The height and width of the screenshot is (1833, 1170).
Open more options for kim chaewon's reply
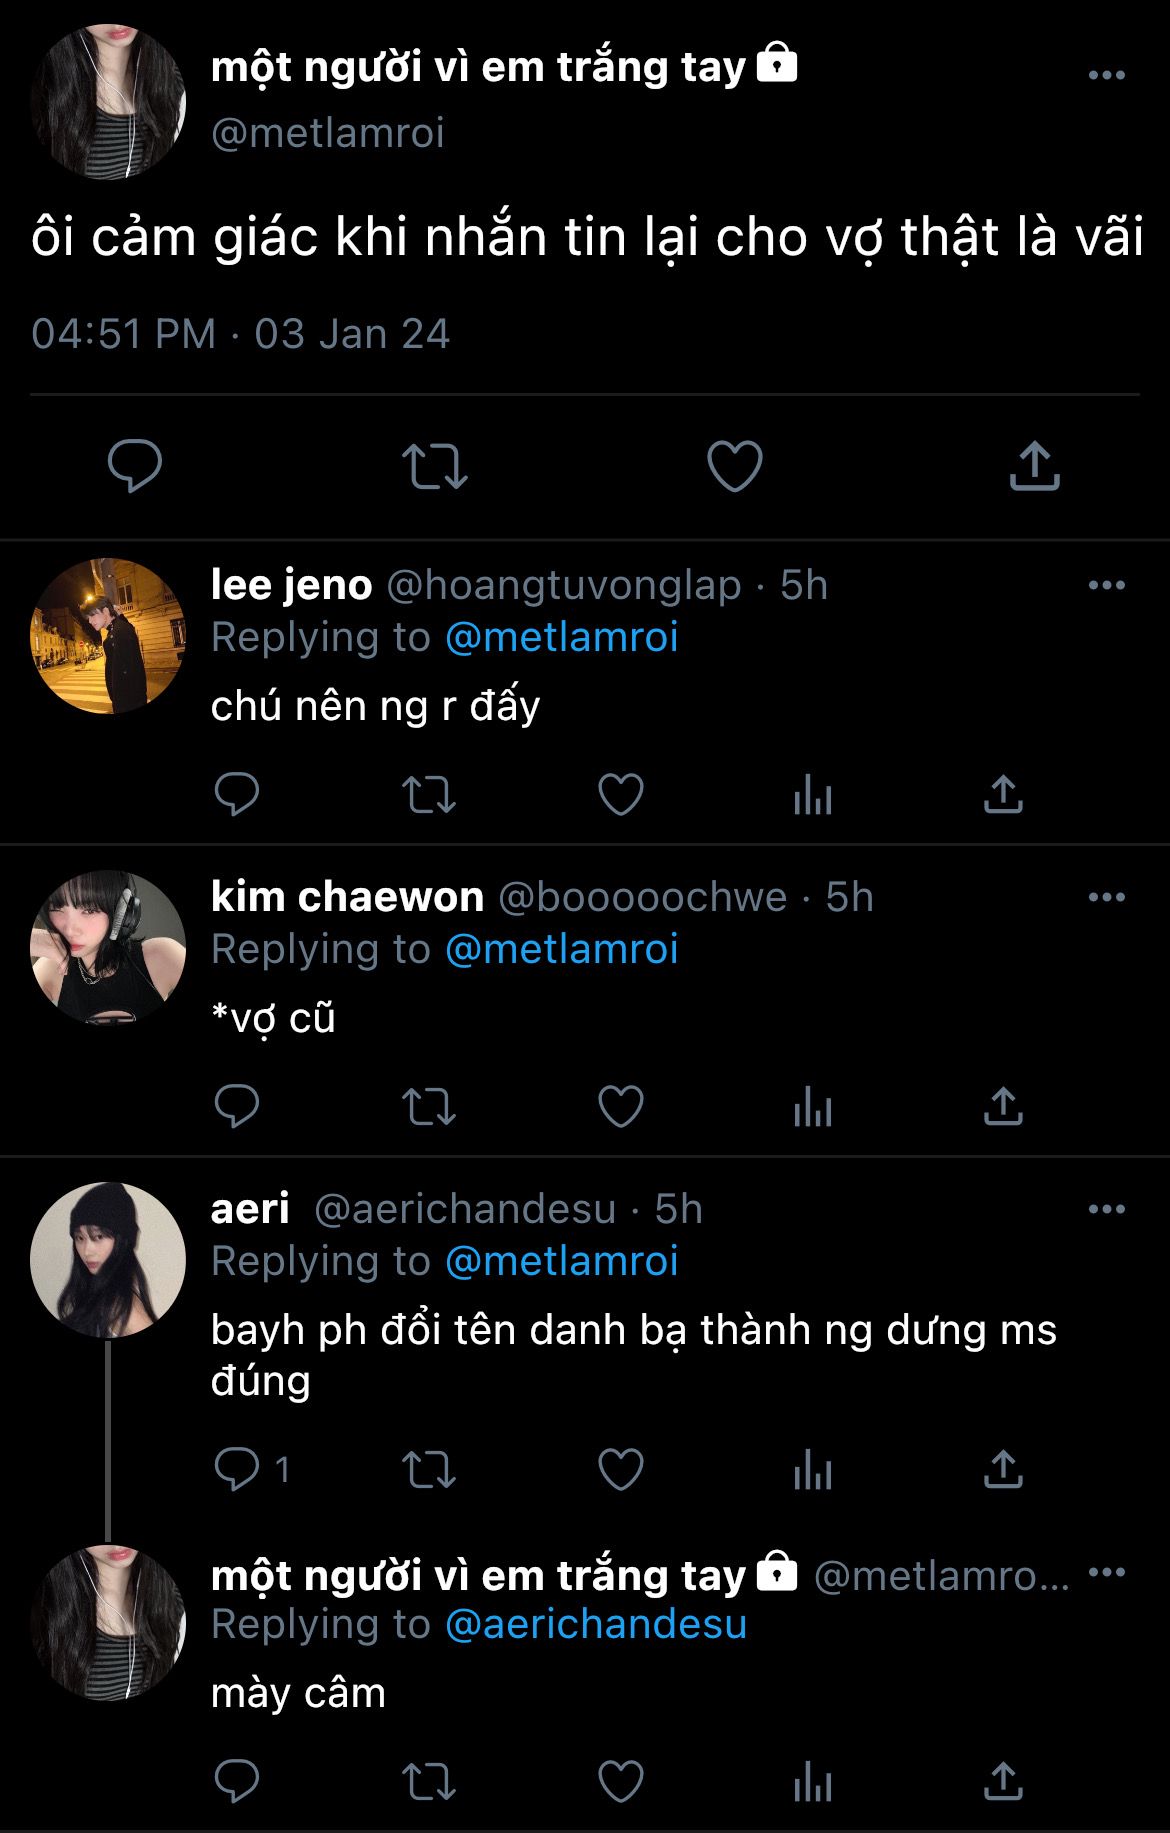(1107, 897)
